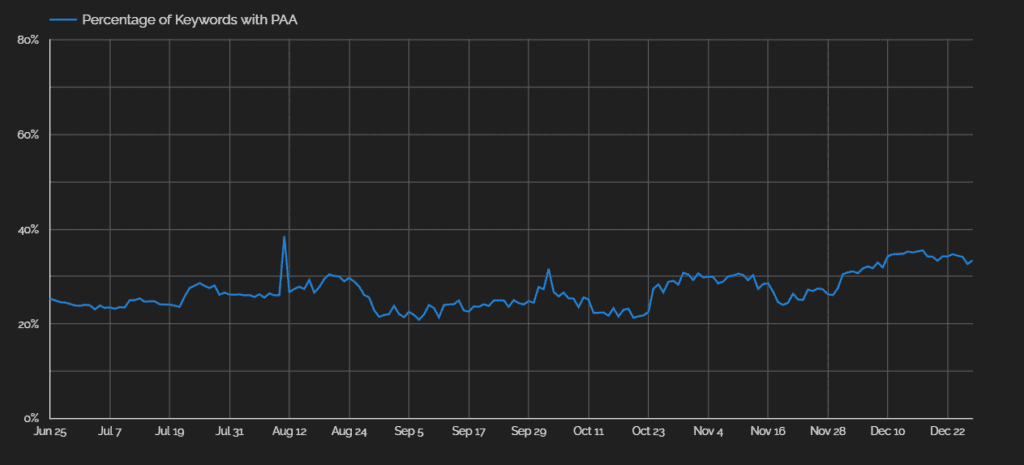Click the Aug 24 date label
1024x465 pixels.
click(349, 432)
